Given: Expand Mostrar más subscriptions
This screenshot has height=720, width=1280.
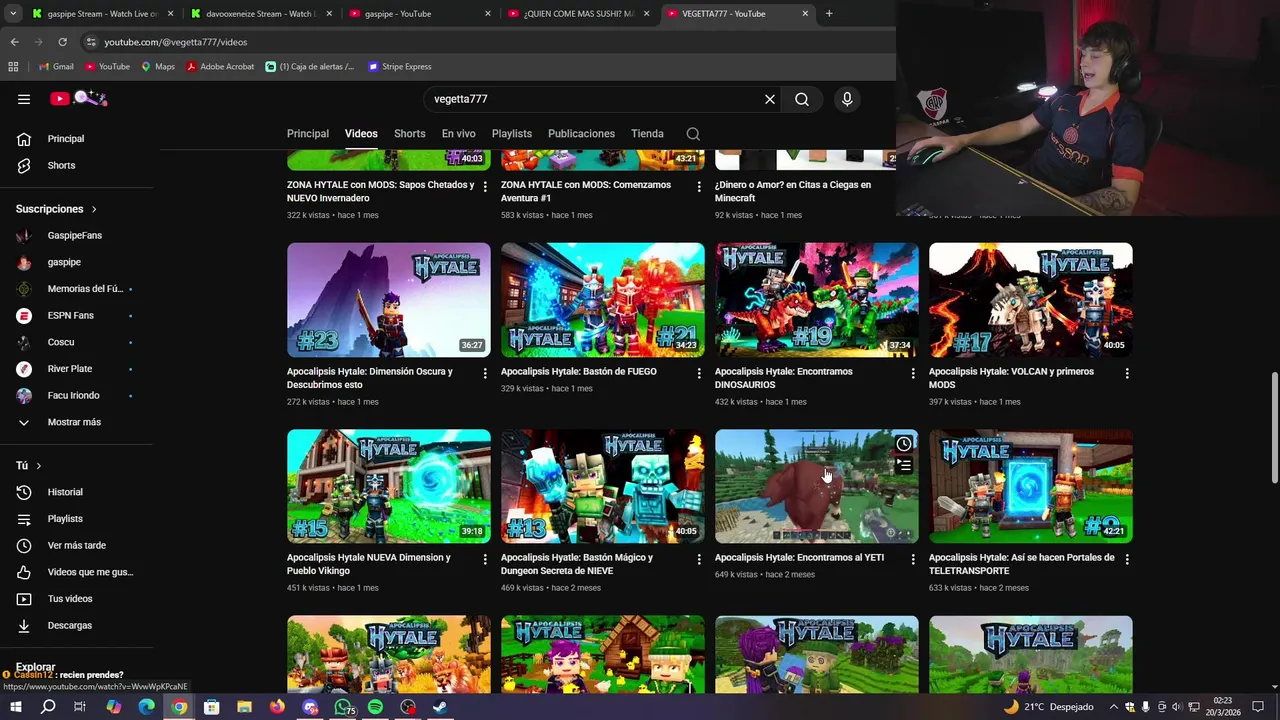Looking at the screenshot, I should click(76, 422).
